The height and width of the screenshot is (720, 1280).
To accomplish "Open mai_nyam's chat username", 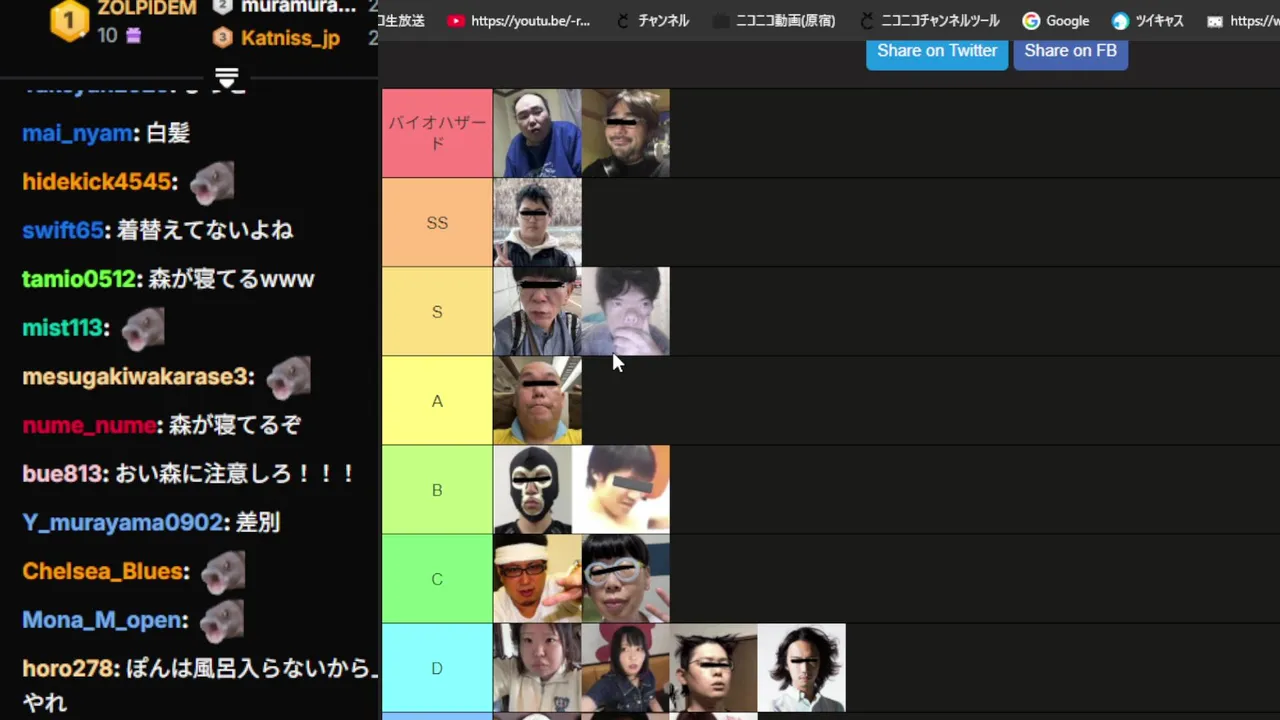I will (78, 133).
